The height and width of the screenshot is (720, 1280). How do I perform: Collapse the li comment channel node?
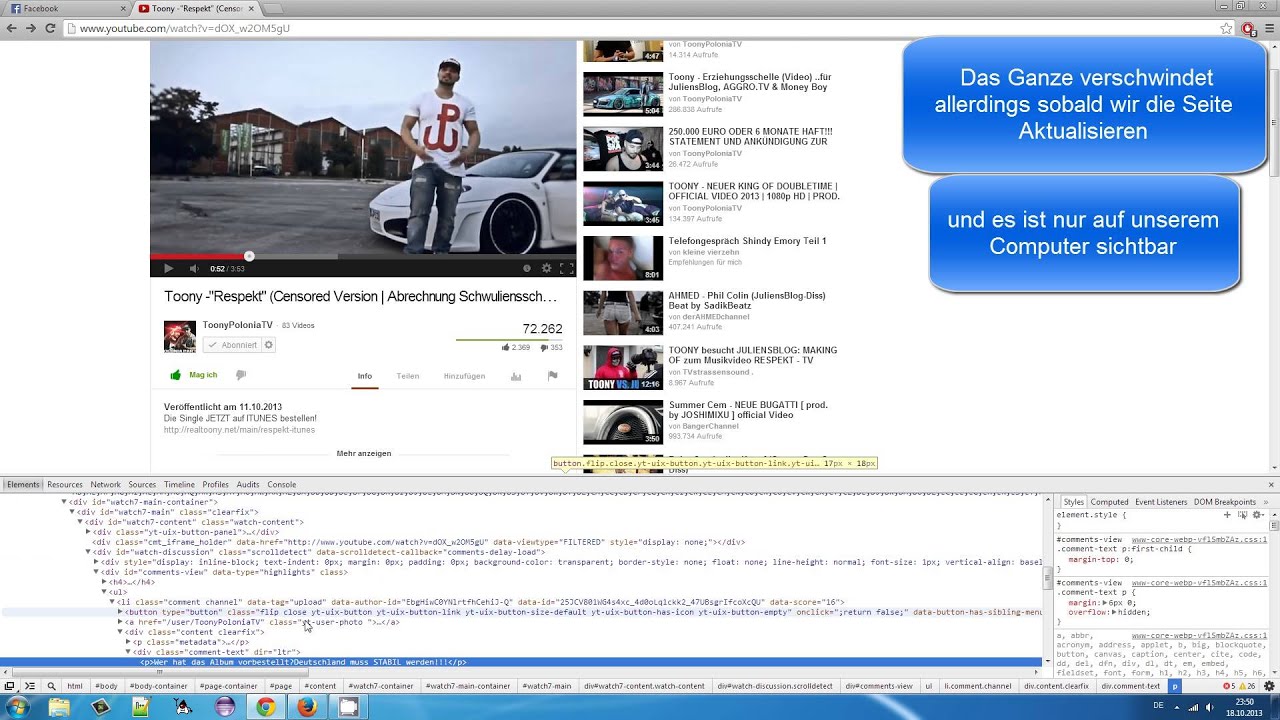(112, 602)
